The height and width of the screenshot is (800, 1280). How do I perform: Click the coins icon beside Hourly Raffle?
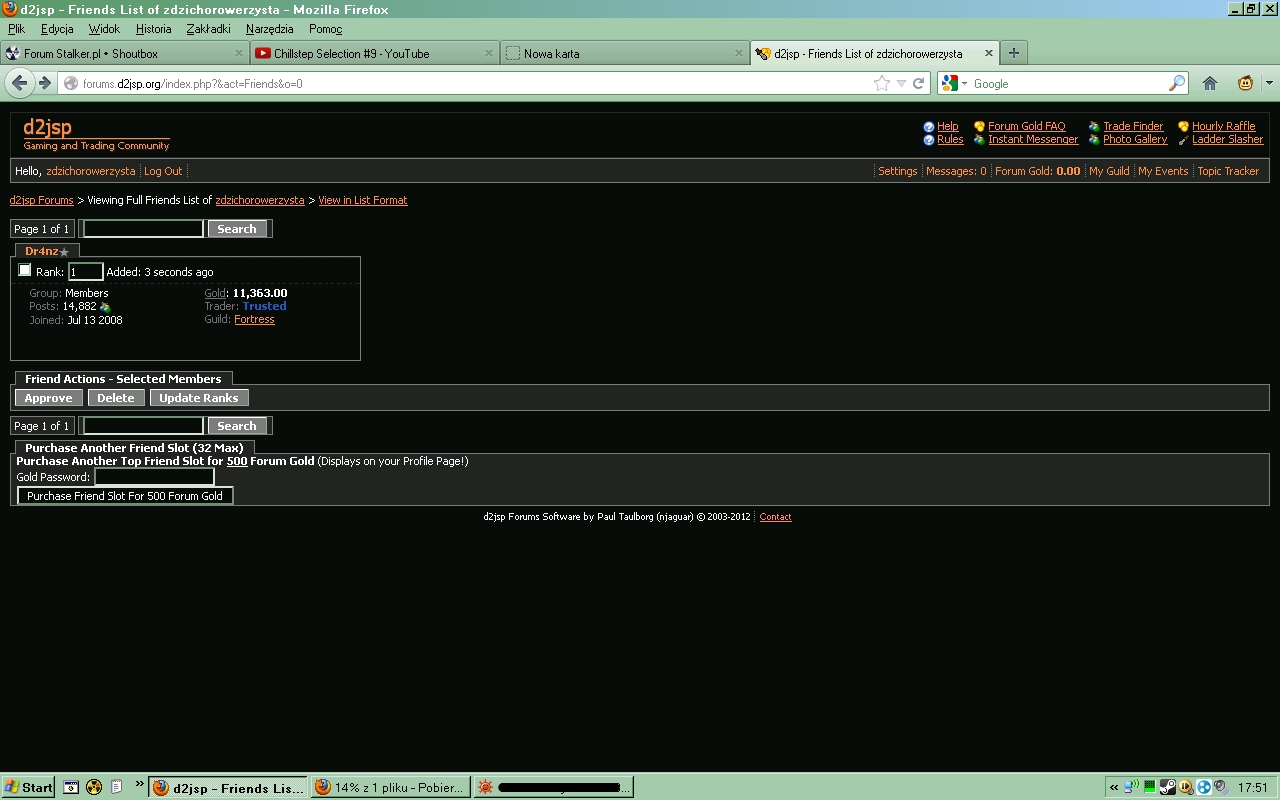(1183, 127)
